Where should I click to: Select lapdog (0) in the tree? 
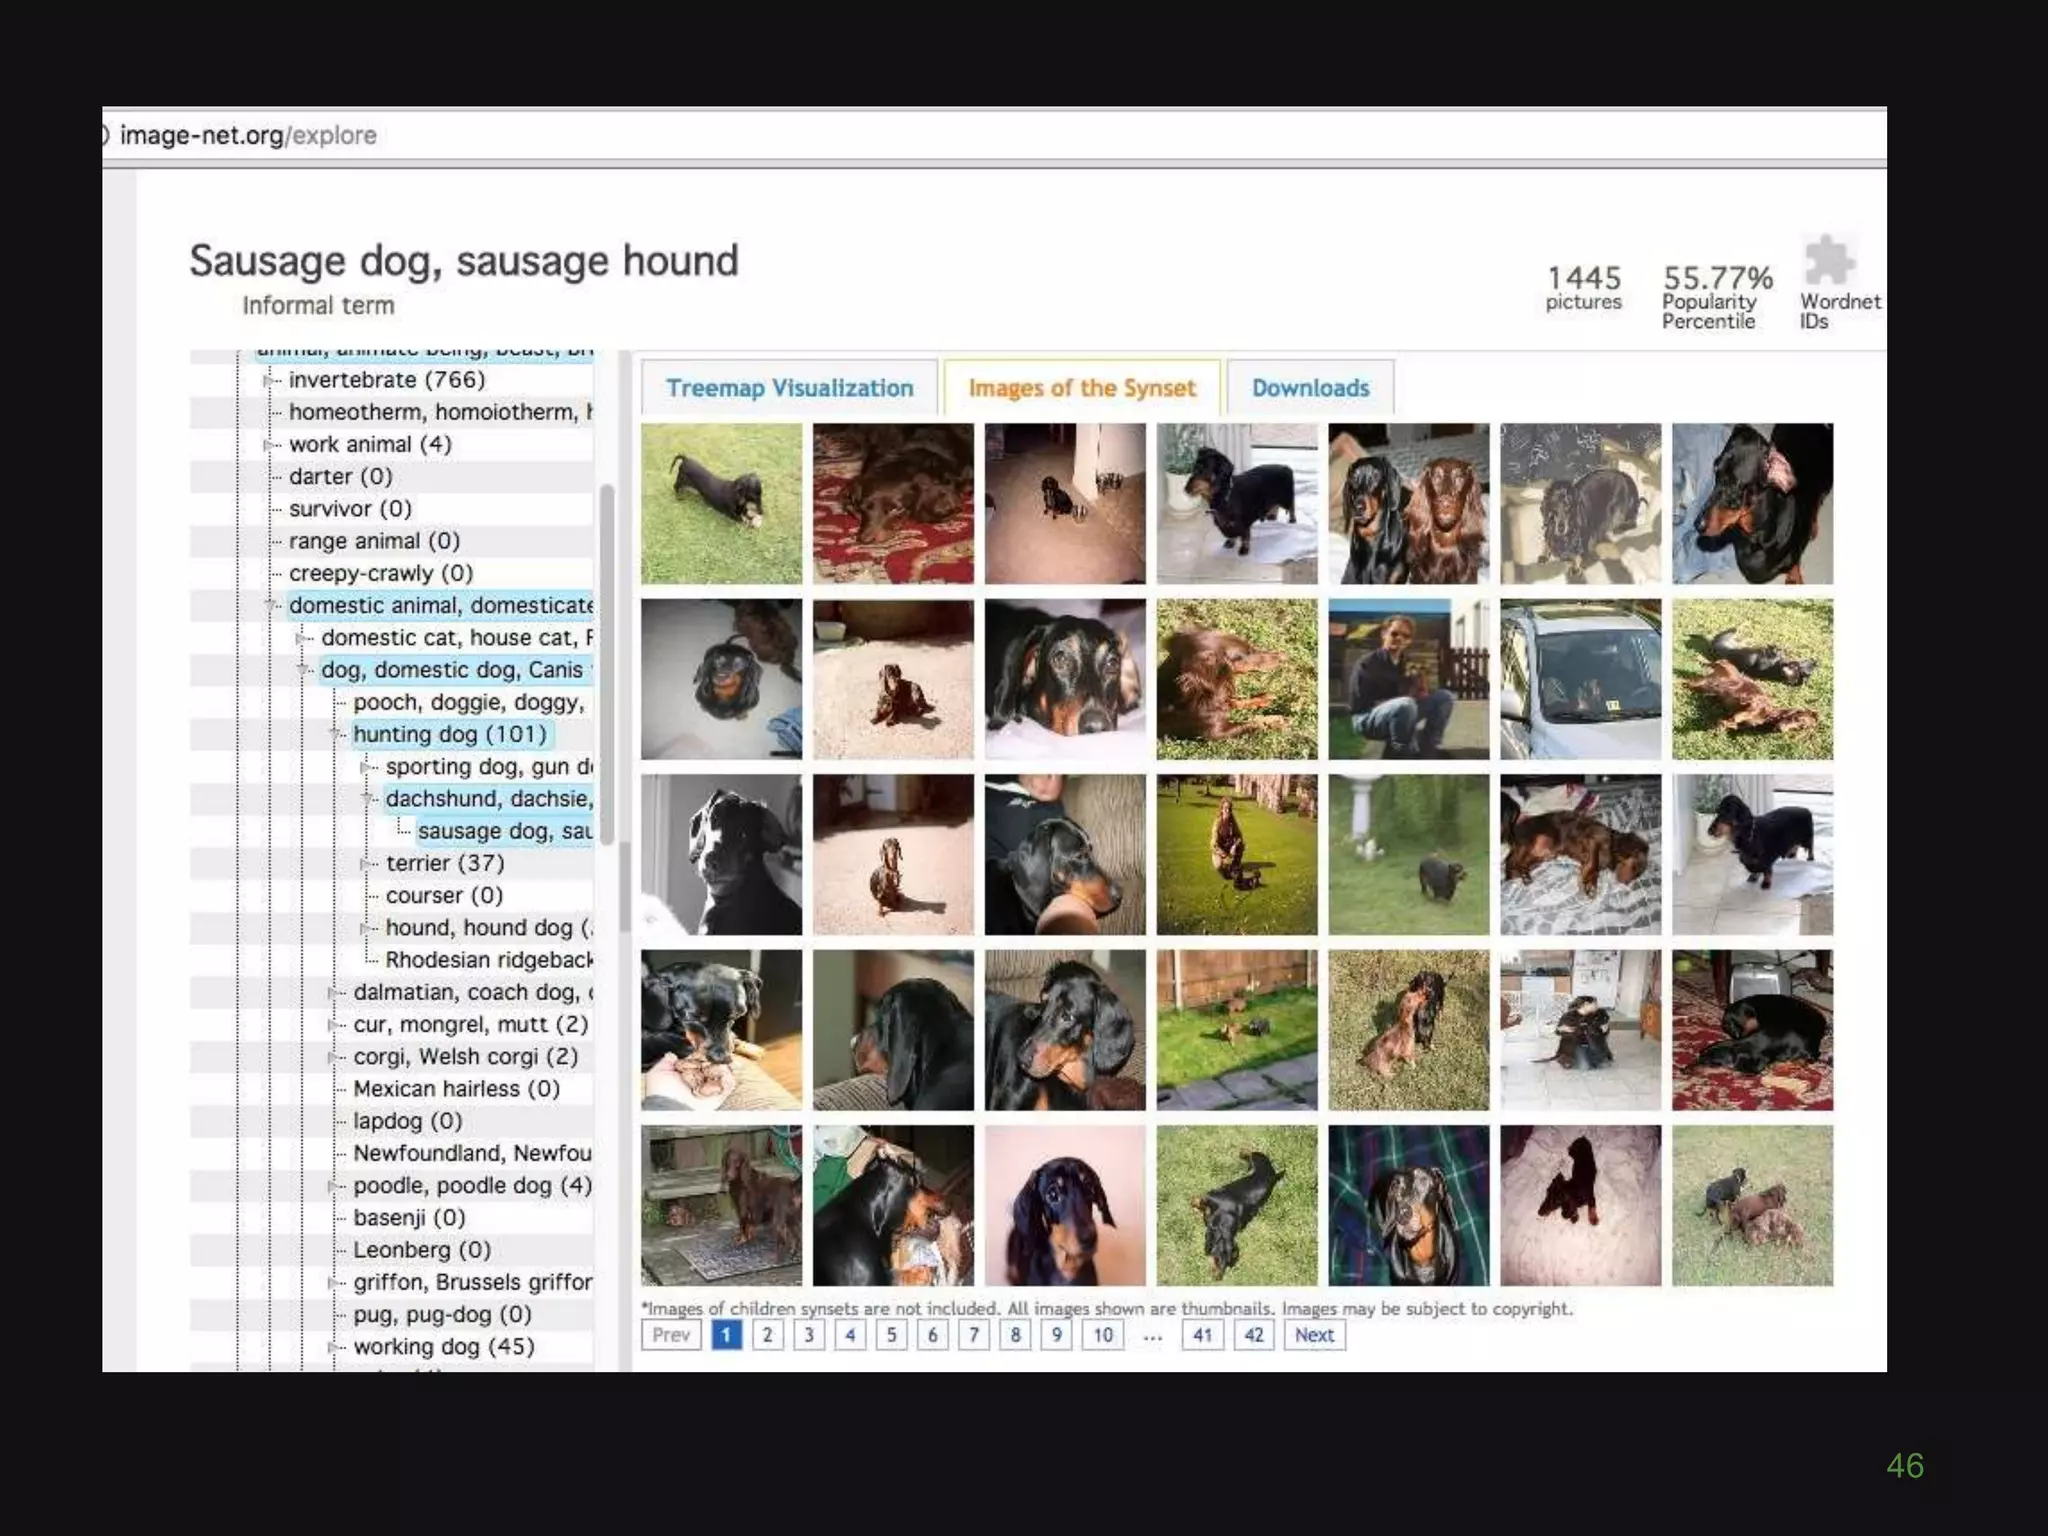(407, 1121)
